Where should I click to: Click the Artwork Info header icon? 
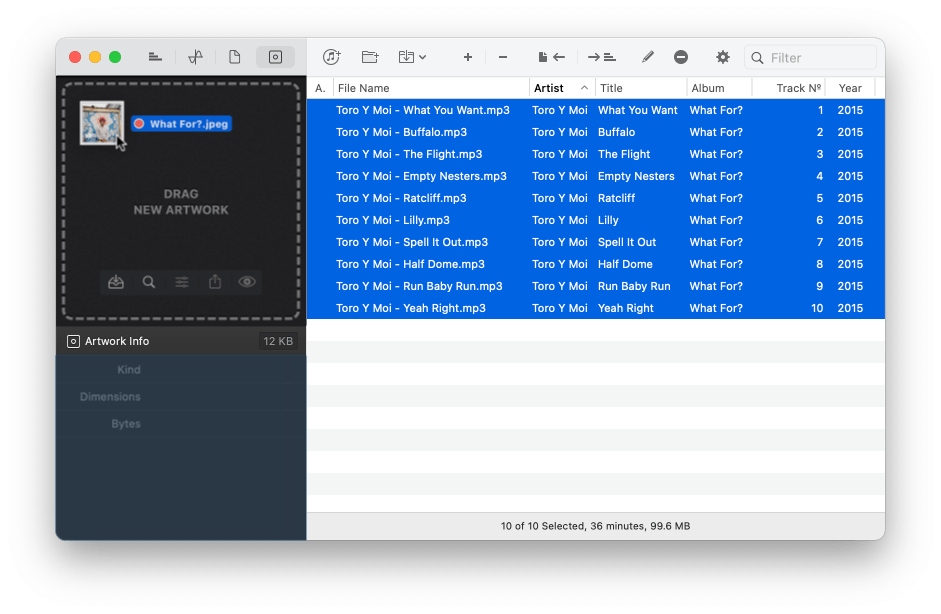click(x=73, y=342)
